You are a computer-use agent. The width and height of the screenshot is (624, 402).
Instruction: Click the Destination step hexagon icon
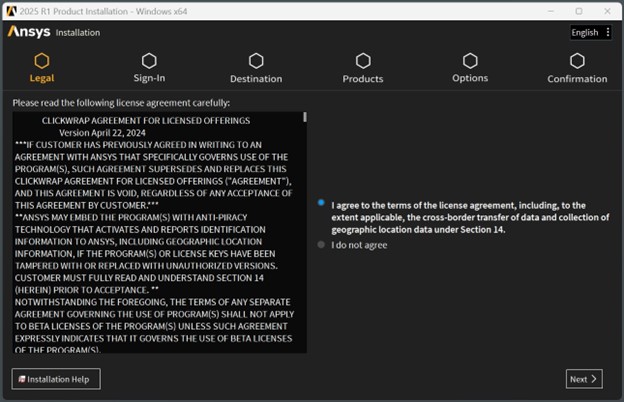pyautogui.click(x=256, y=61)
